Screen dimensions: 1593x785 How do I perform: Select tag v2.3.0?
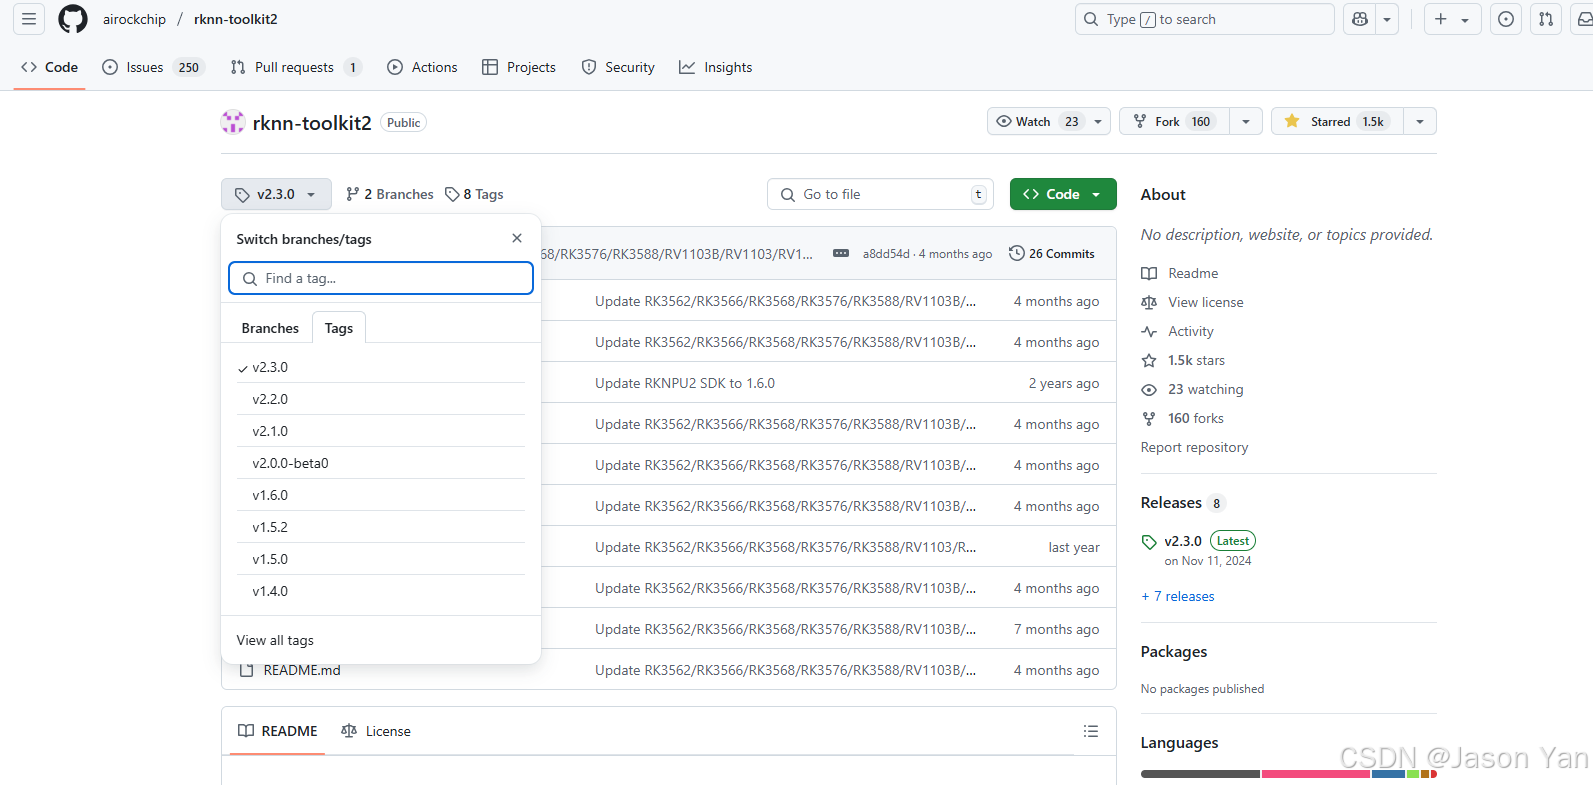381,367
